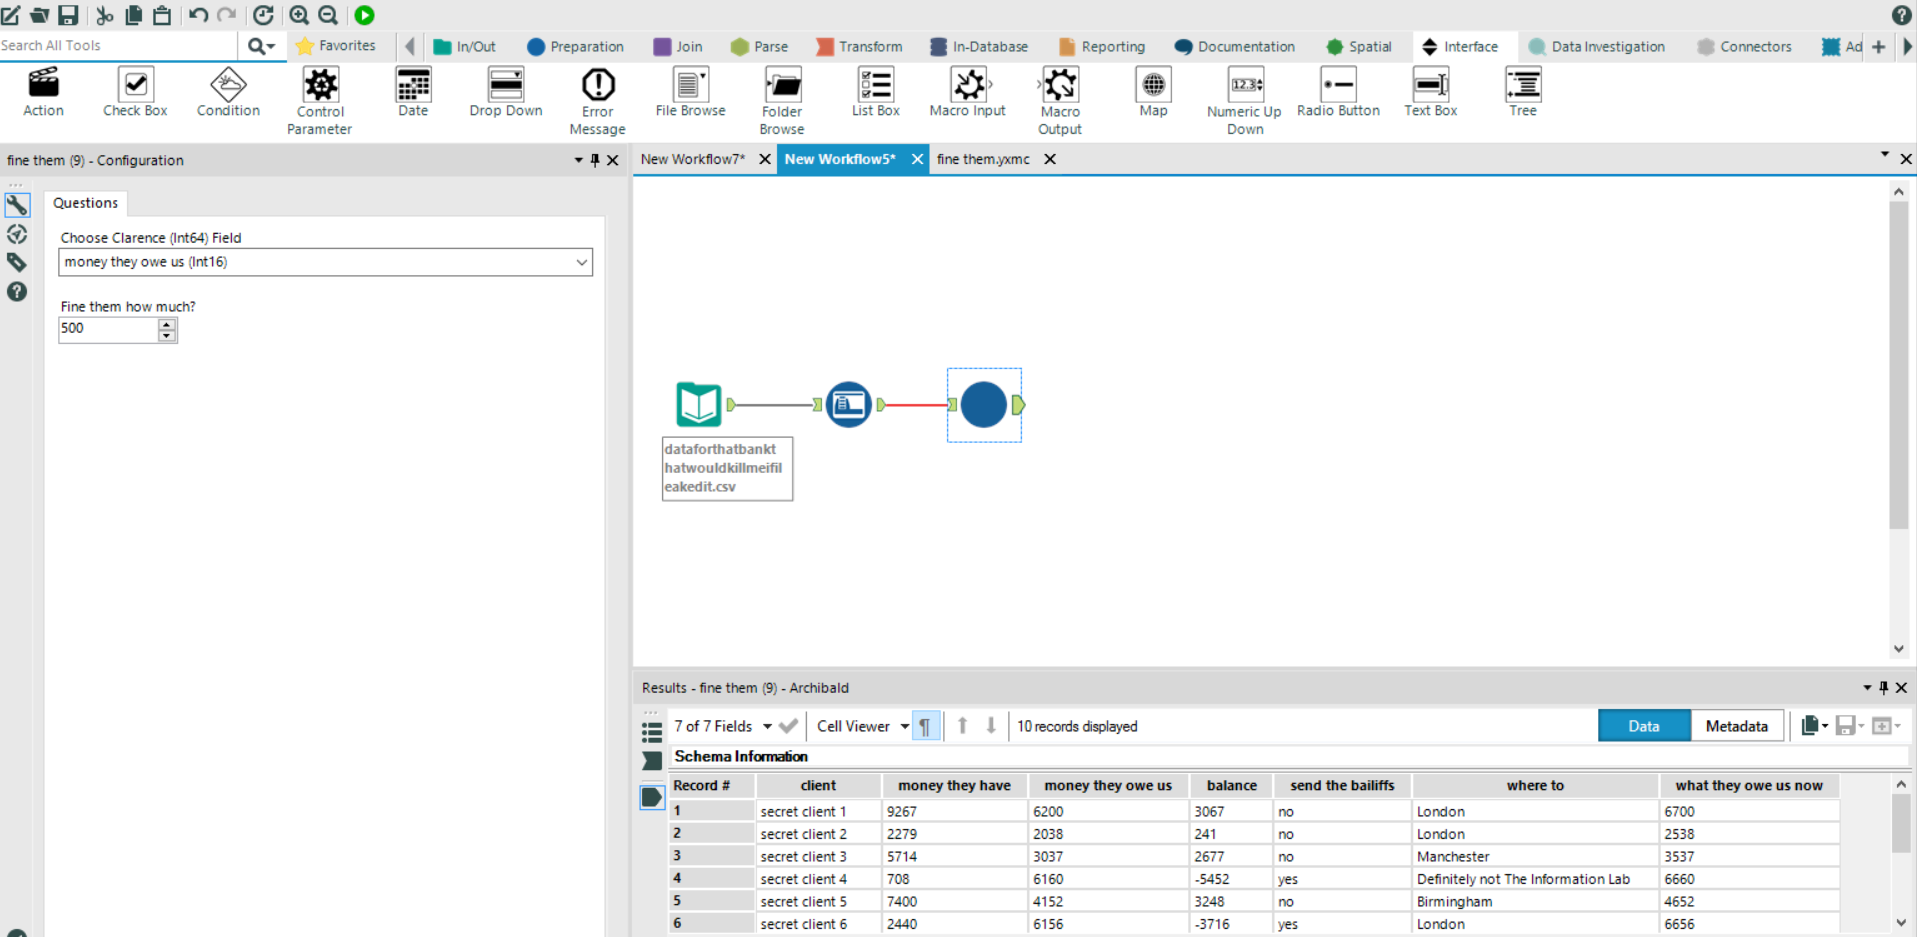Image resolution: width=1917 pixels, height=937 pixels.
Task: Open the Cell Viewer dropdown
Action: coord(904,726)
